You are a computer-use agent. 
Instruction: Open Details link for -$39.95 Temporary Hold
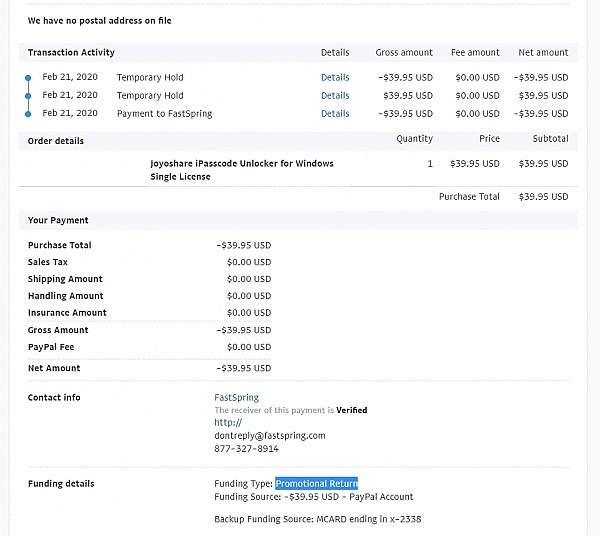(x=335, y=77)
